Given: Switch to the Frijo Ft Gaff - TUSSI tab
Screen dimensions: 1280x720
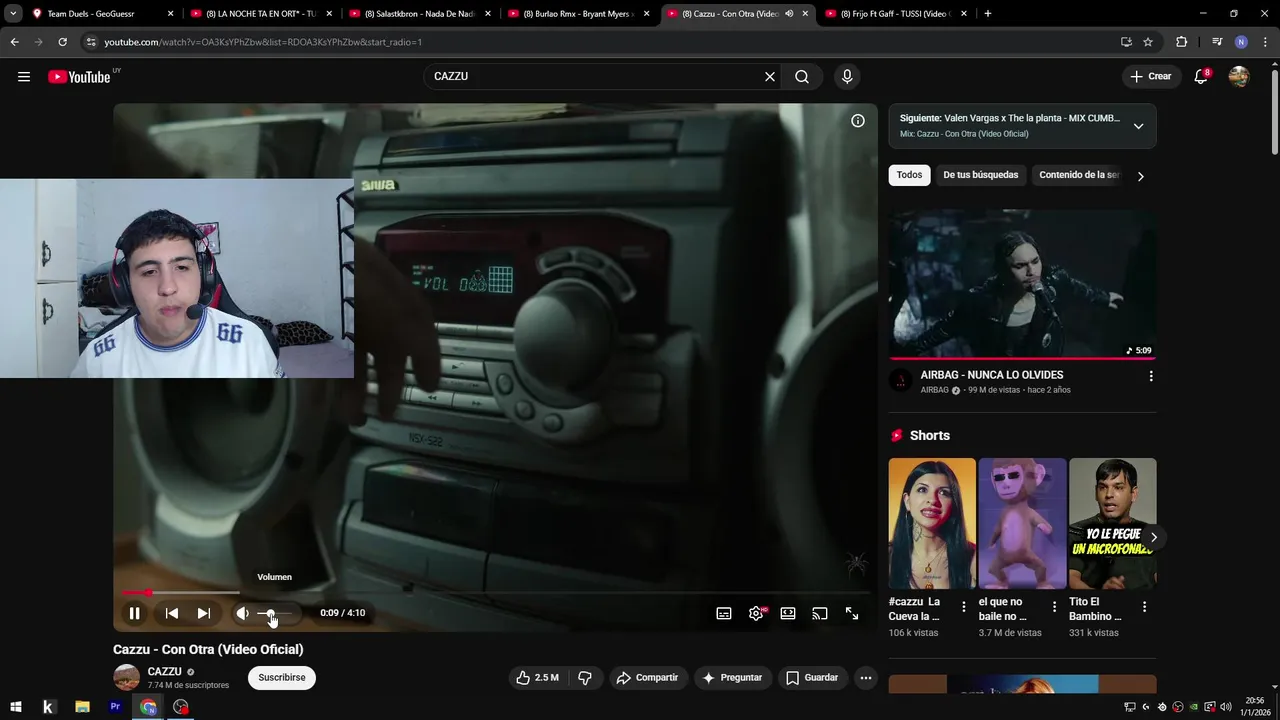Looking at the screenshot, I should (x=896, y=14).
